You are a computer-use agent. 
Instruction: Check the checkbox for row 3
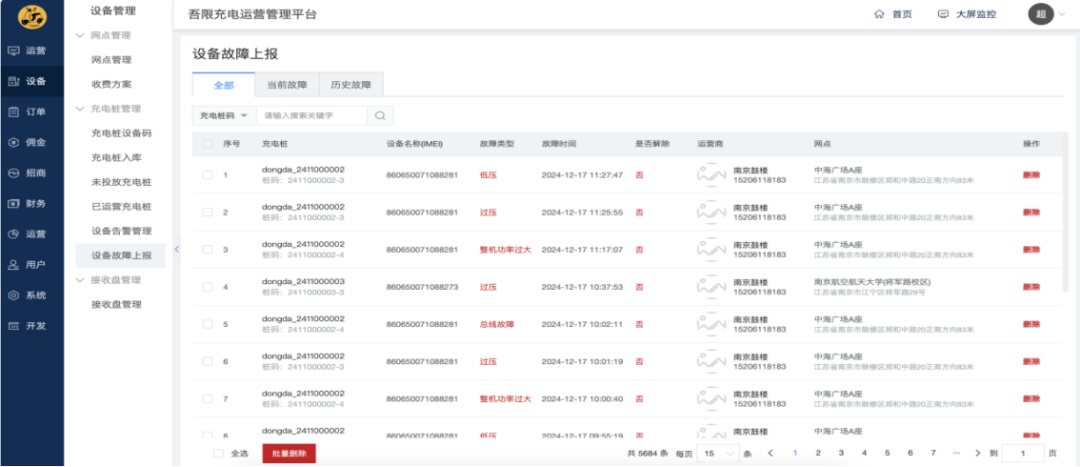coord(207,249)
